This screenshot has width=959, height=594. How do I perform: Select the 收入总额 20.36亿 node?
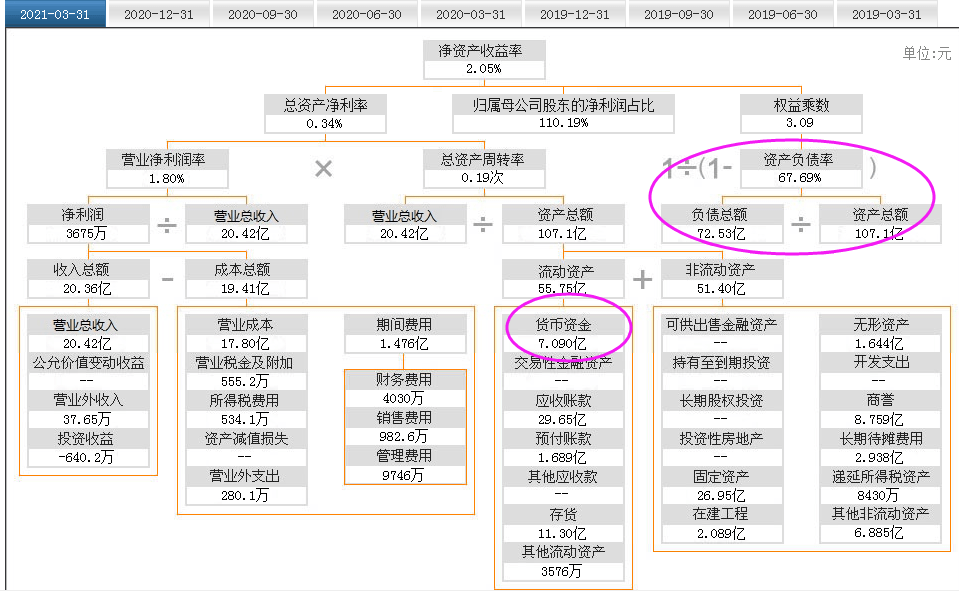88,279
